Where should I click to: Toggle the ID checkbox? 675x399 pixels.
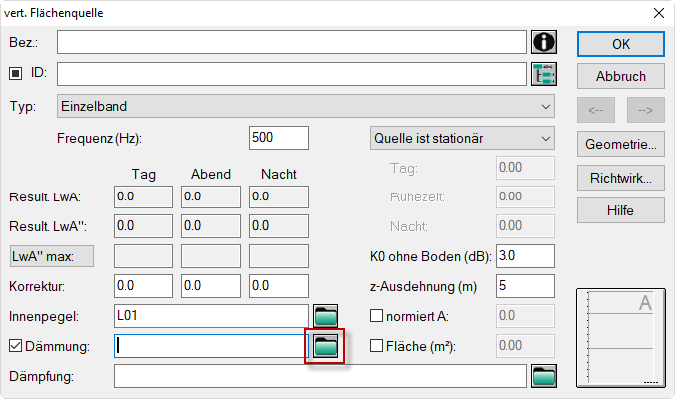pyautogui.click(x=15, y=73)
